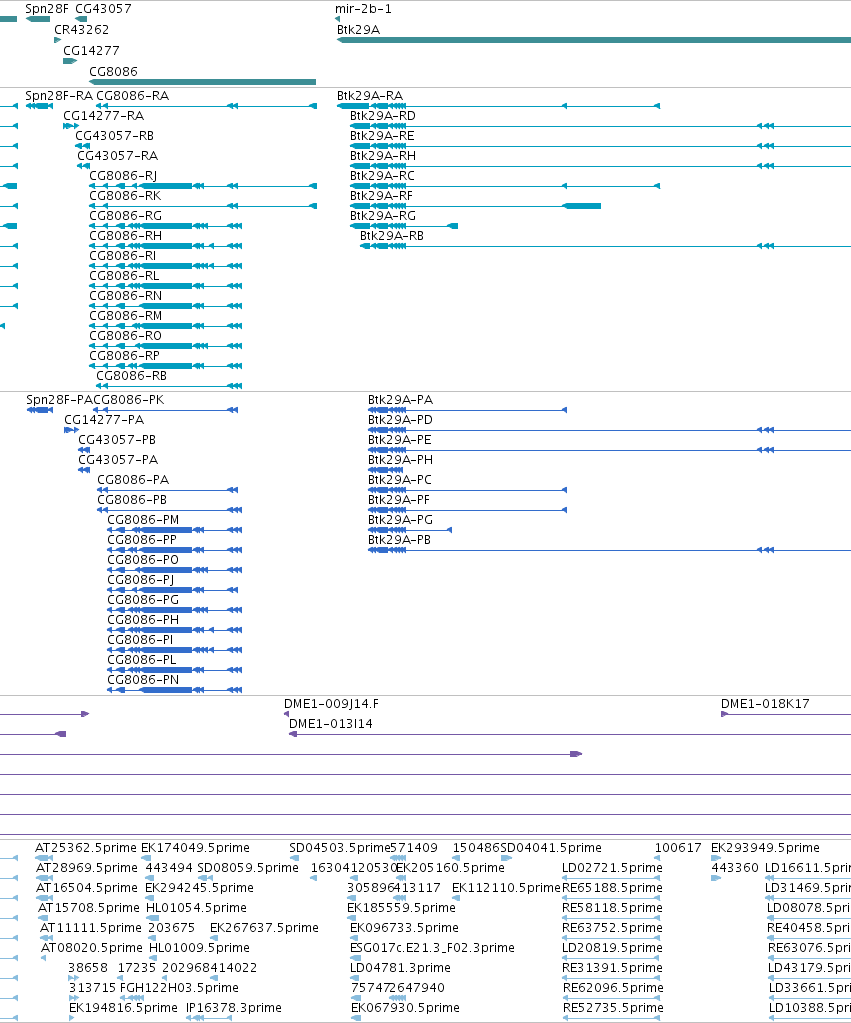Click the CG8086-RJ transcript label

(123, 176)
